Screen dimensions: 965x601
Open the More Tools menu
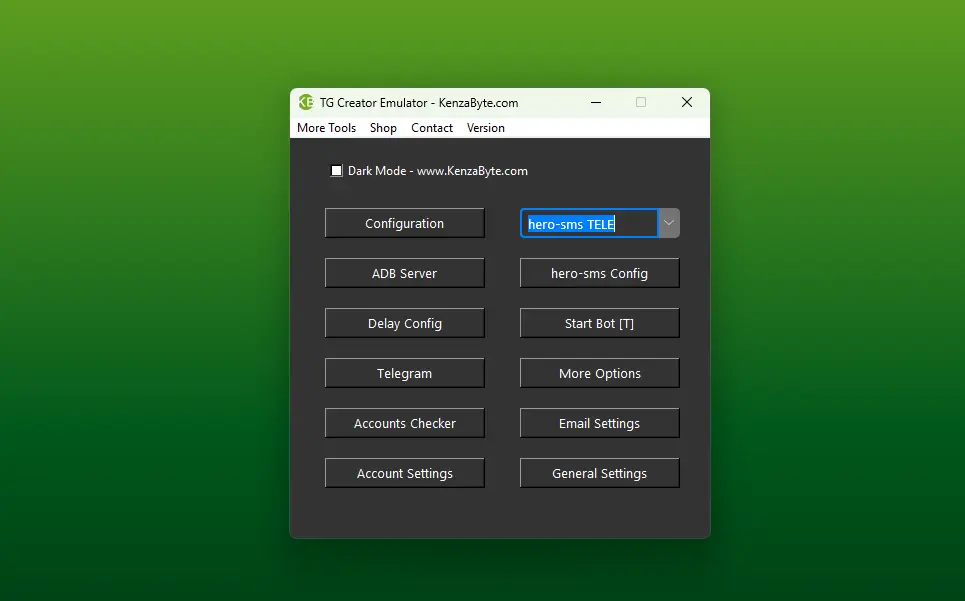326,128
